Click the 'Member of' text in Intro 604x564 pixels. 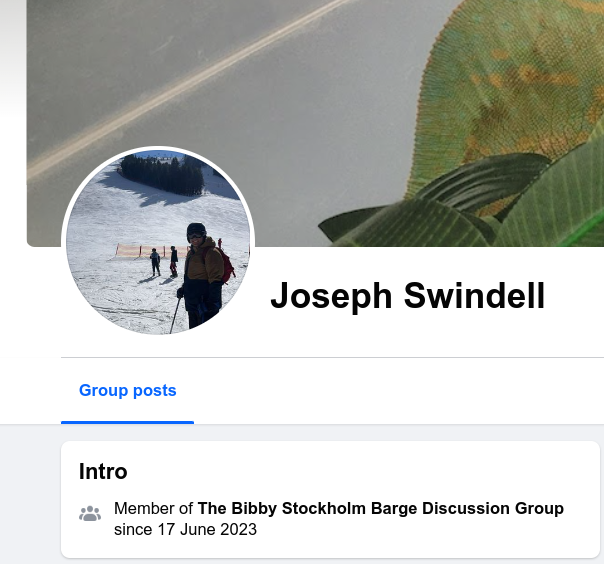pos(153,508)
